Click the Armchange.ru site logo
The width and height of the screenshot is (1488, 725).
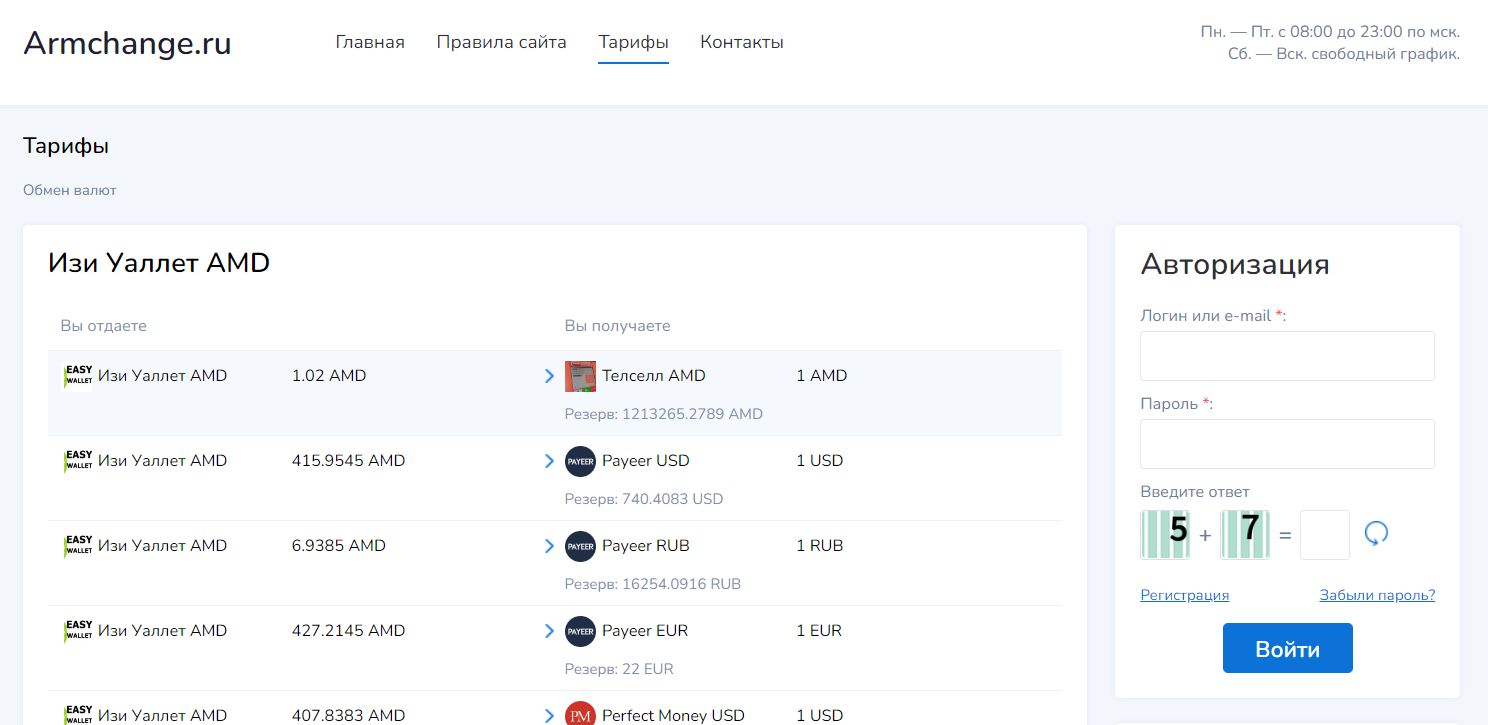click(x=127, y=43)
